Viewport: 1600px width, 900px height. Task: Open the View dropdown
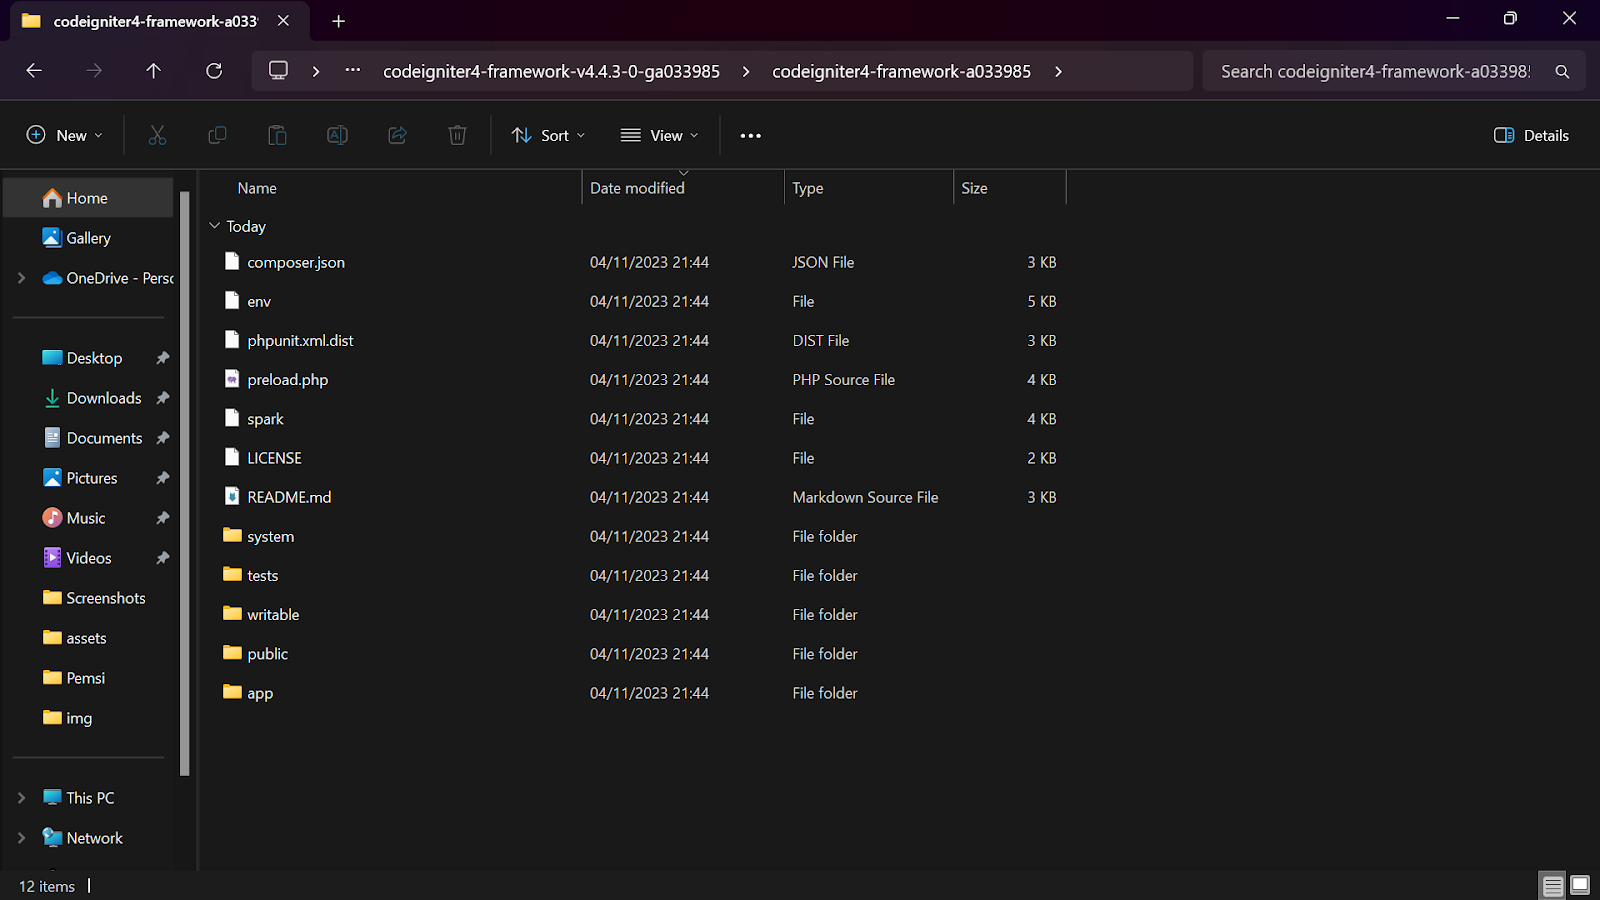click(x=659, y=135)
